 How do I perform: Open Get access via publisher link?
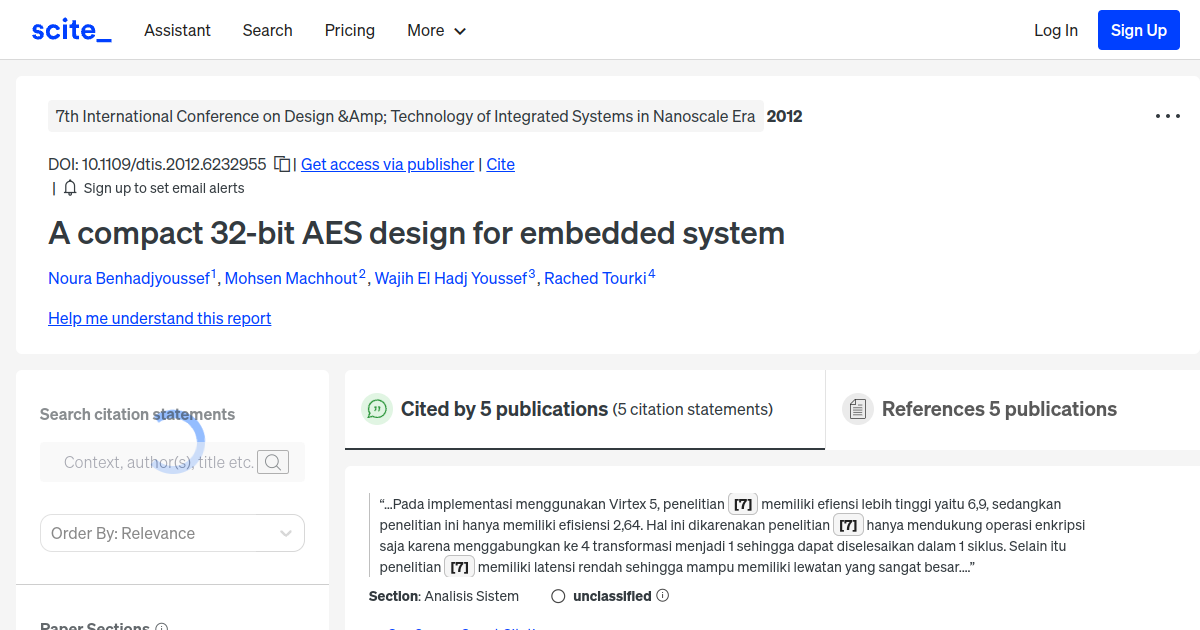387,164
